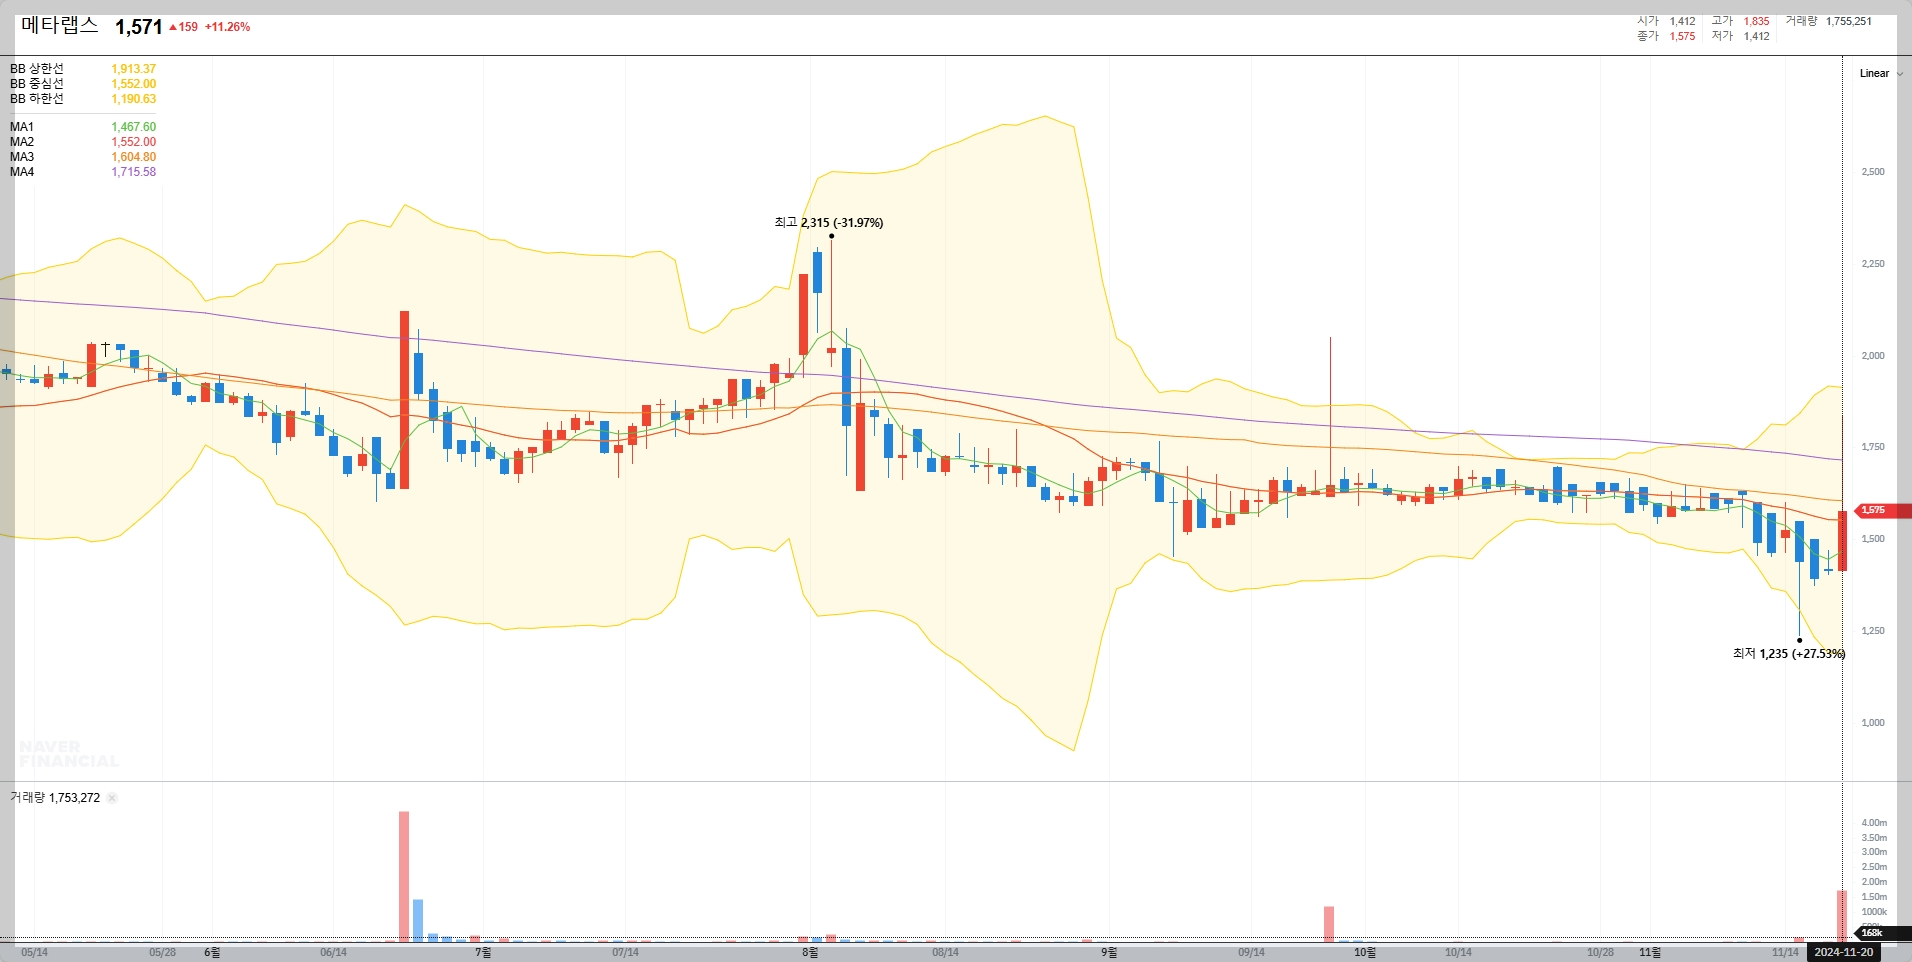Image resolution: width=1912 pixels, height=962 pixels.
Task: Click the 05/14 date axis label
Action: pyautogui.click(x=34, y=952)
